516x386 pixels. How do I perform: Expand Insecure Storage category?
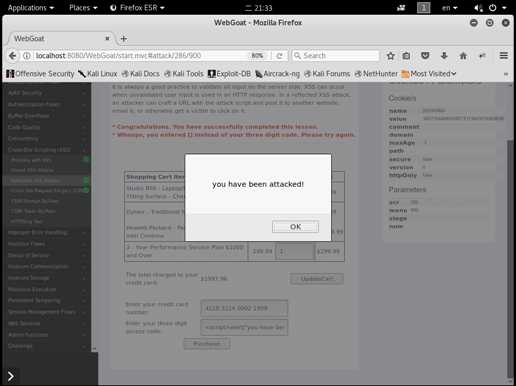click(47, 278)
